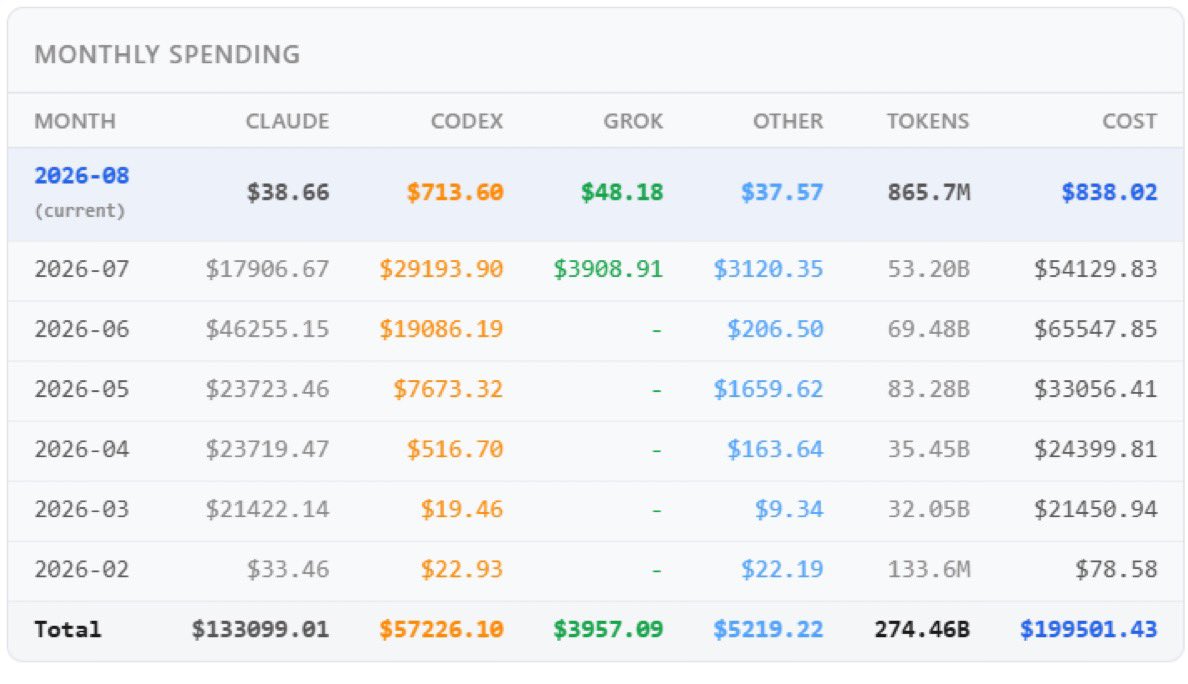Click the MONTH column header
This screenshot has height=684, width=1188.
[75, 121]
